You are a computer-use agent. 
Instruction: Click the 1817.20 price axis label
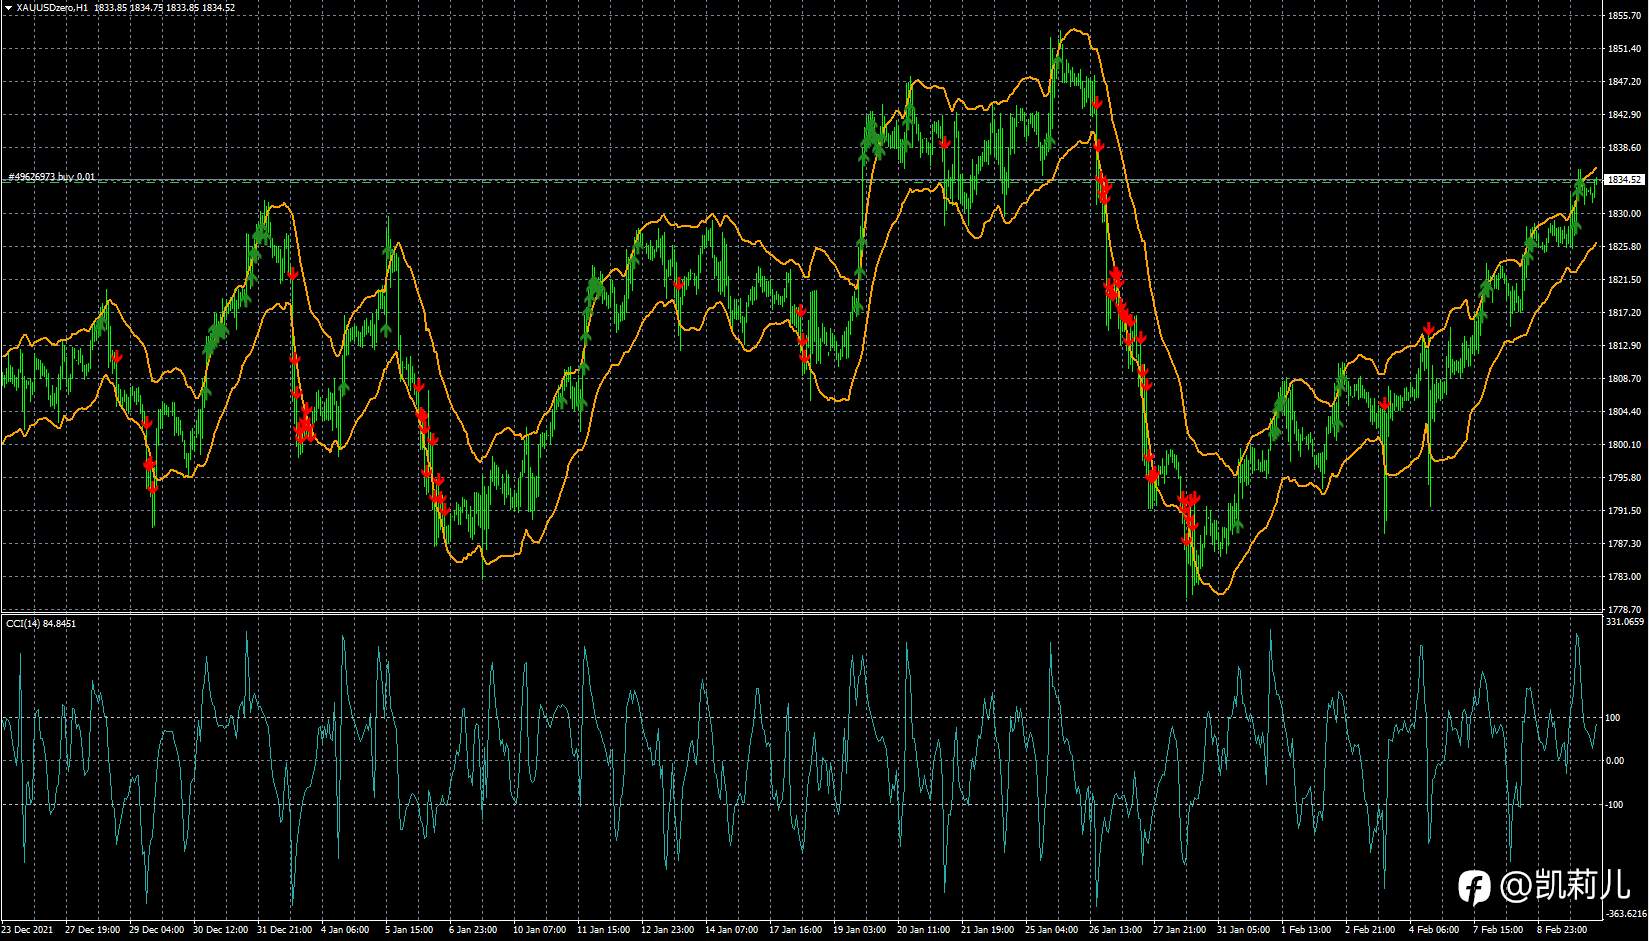coord(1624,313)
